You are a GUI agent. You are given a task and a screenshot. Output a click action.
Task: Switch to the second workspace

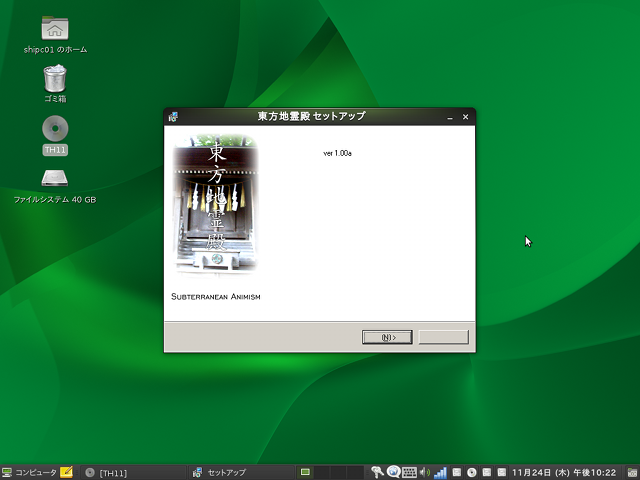point(322,472)
